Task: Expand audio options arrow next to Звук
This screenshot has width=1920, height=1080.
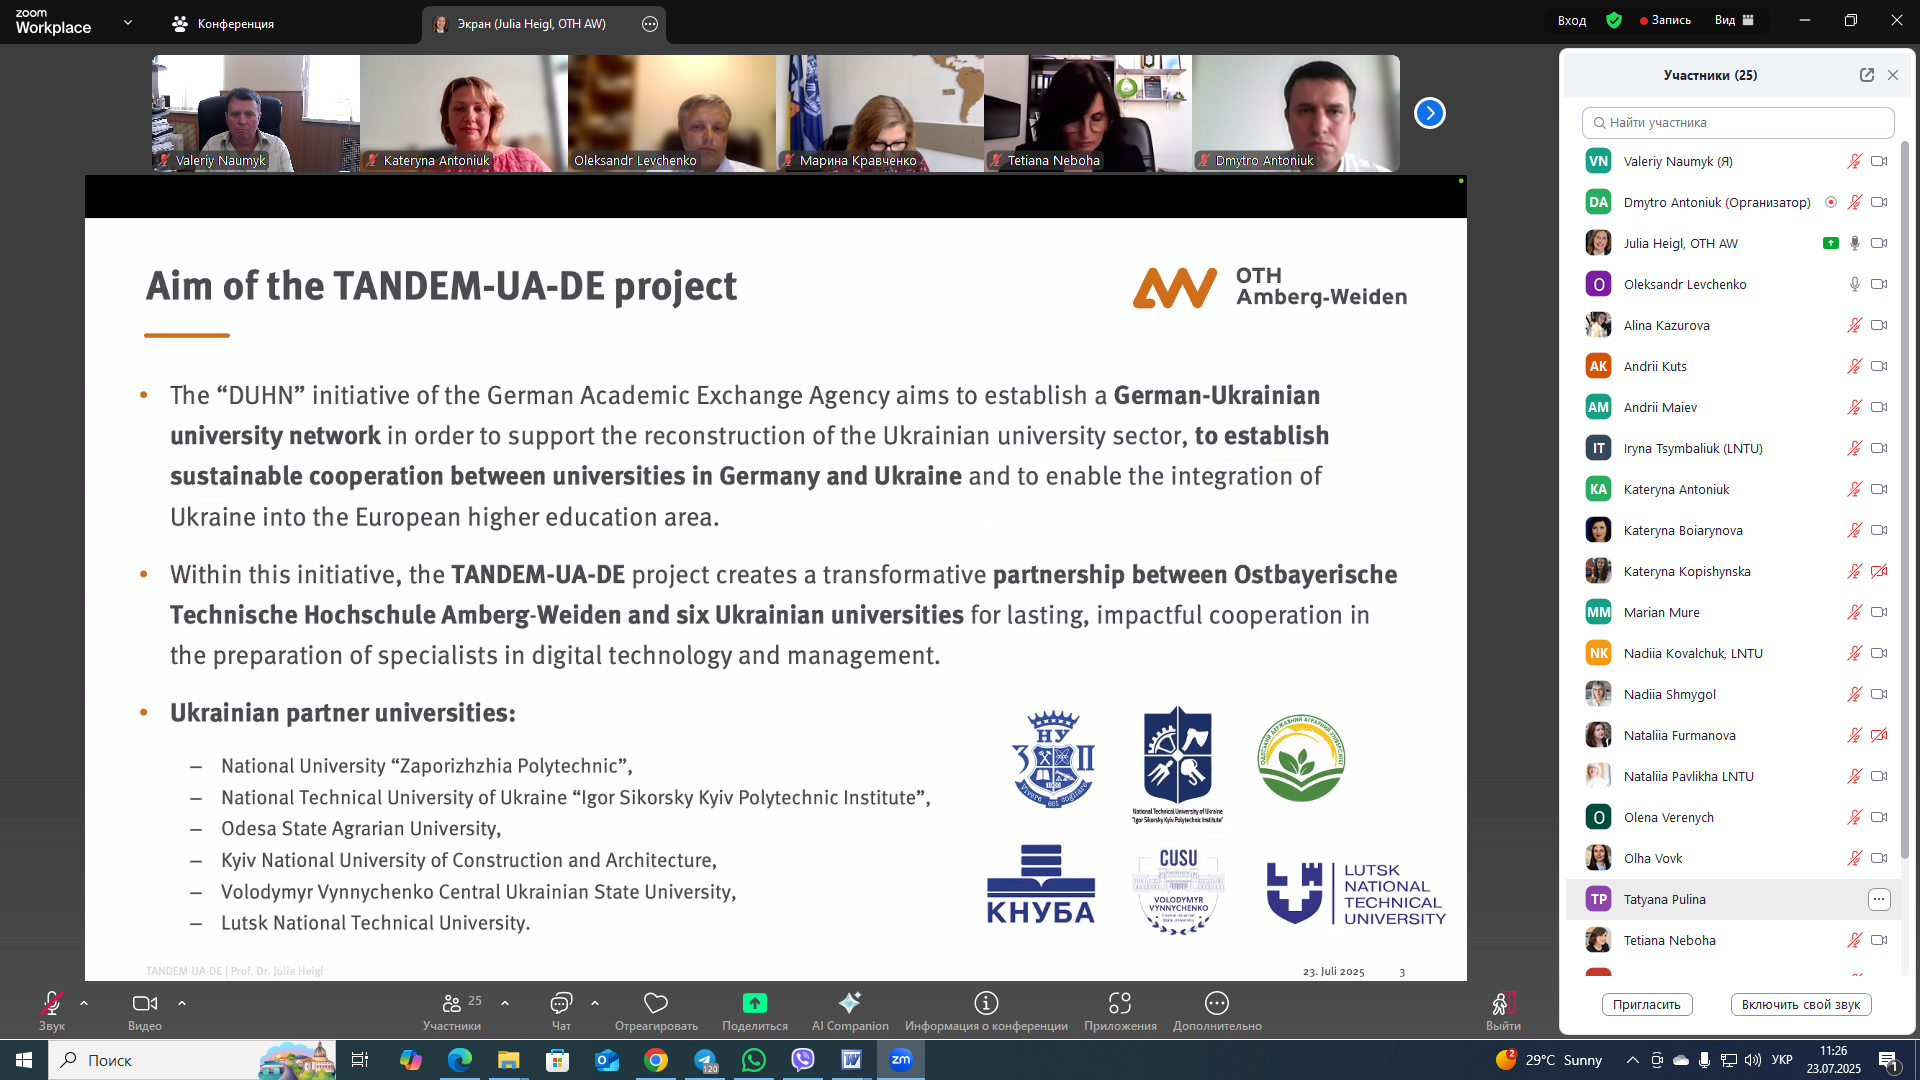Action: click(x=84, y=1002)
